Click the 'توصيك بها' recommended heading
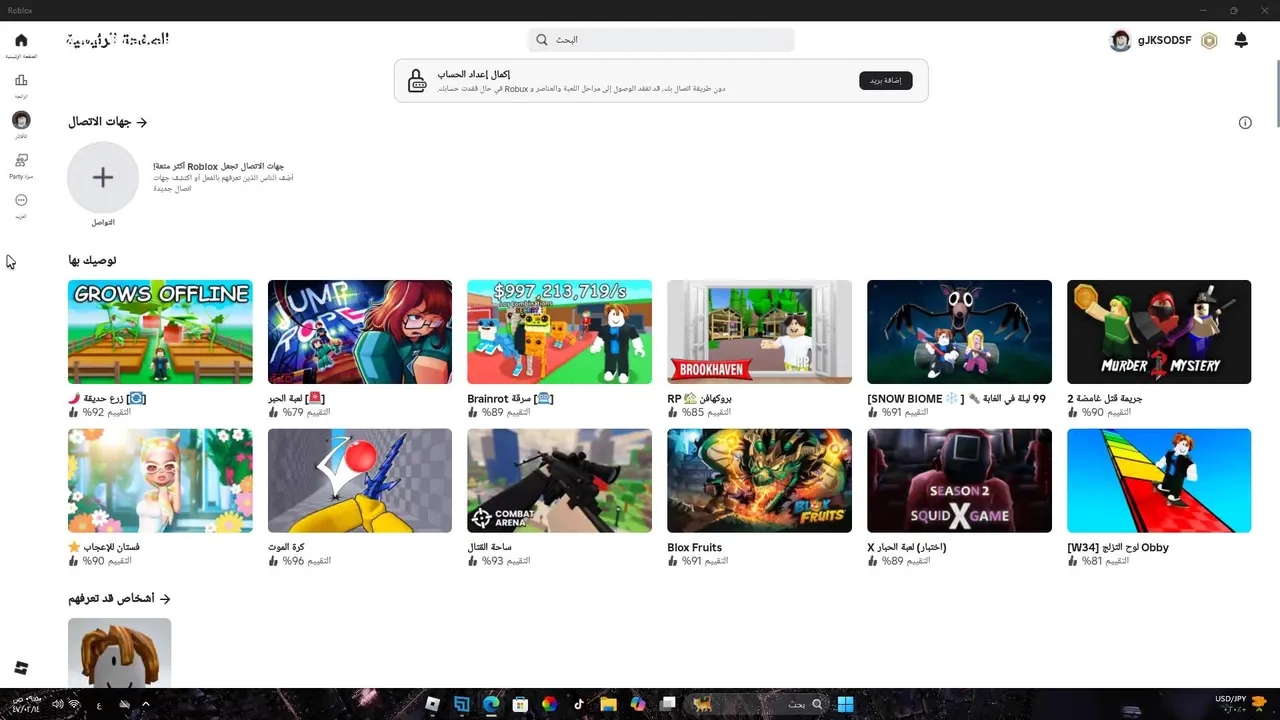 pyautogui.click(x=92, y=260)
